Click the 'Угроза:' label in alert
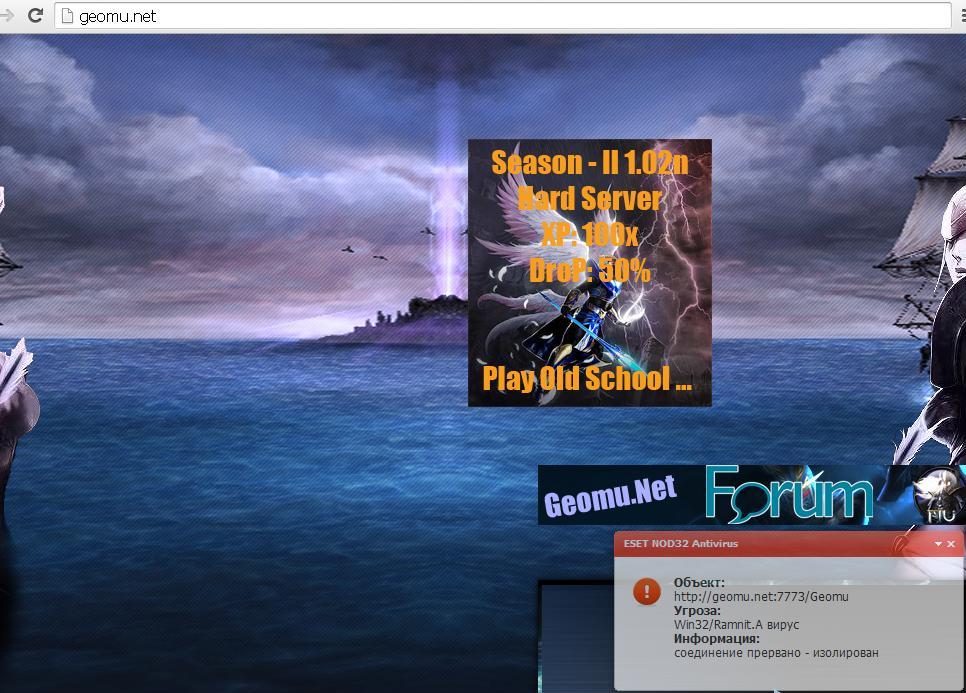 click(697, 610)
